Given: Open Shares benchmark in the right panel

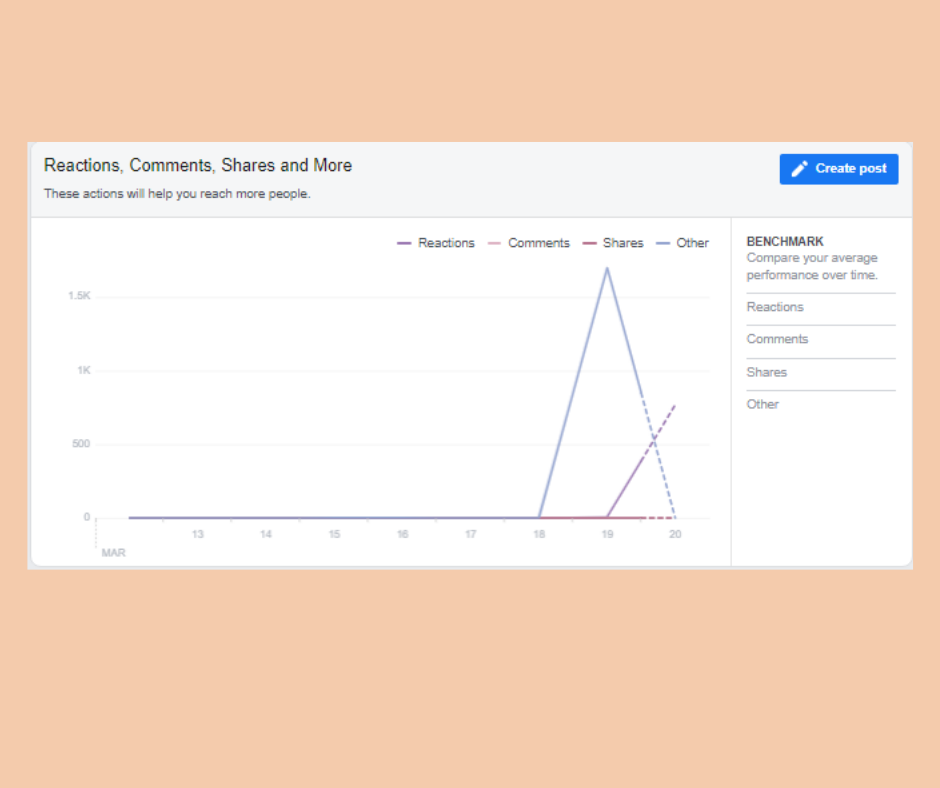Looking at the screenshot, I should tap(767, 372).
